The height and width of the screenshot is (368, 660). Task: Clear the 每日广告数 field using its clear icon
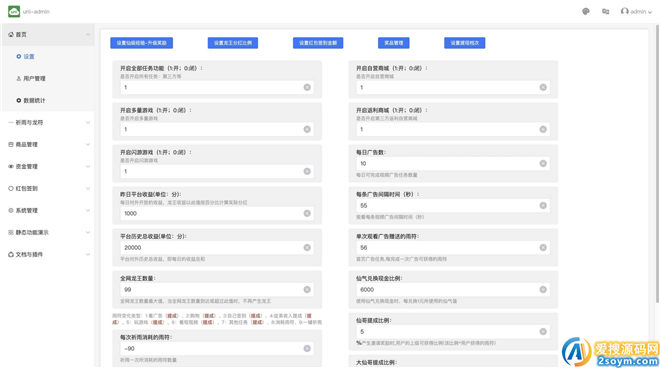543,163
